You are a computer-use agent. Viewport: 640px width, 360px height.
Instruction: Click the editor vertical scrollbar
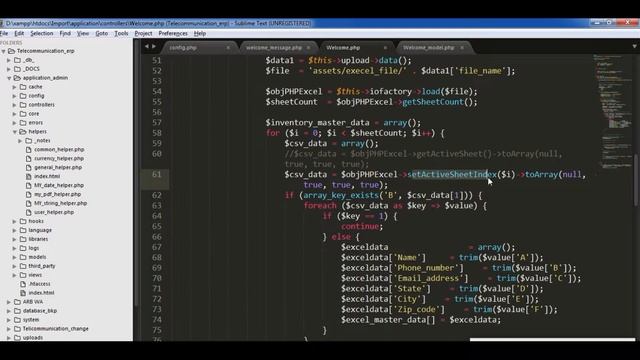[x=637, y=180]
